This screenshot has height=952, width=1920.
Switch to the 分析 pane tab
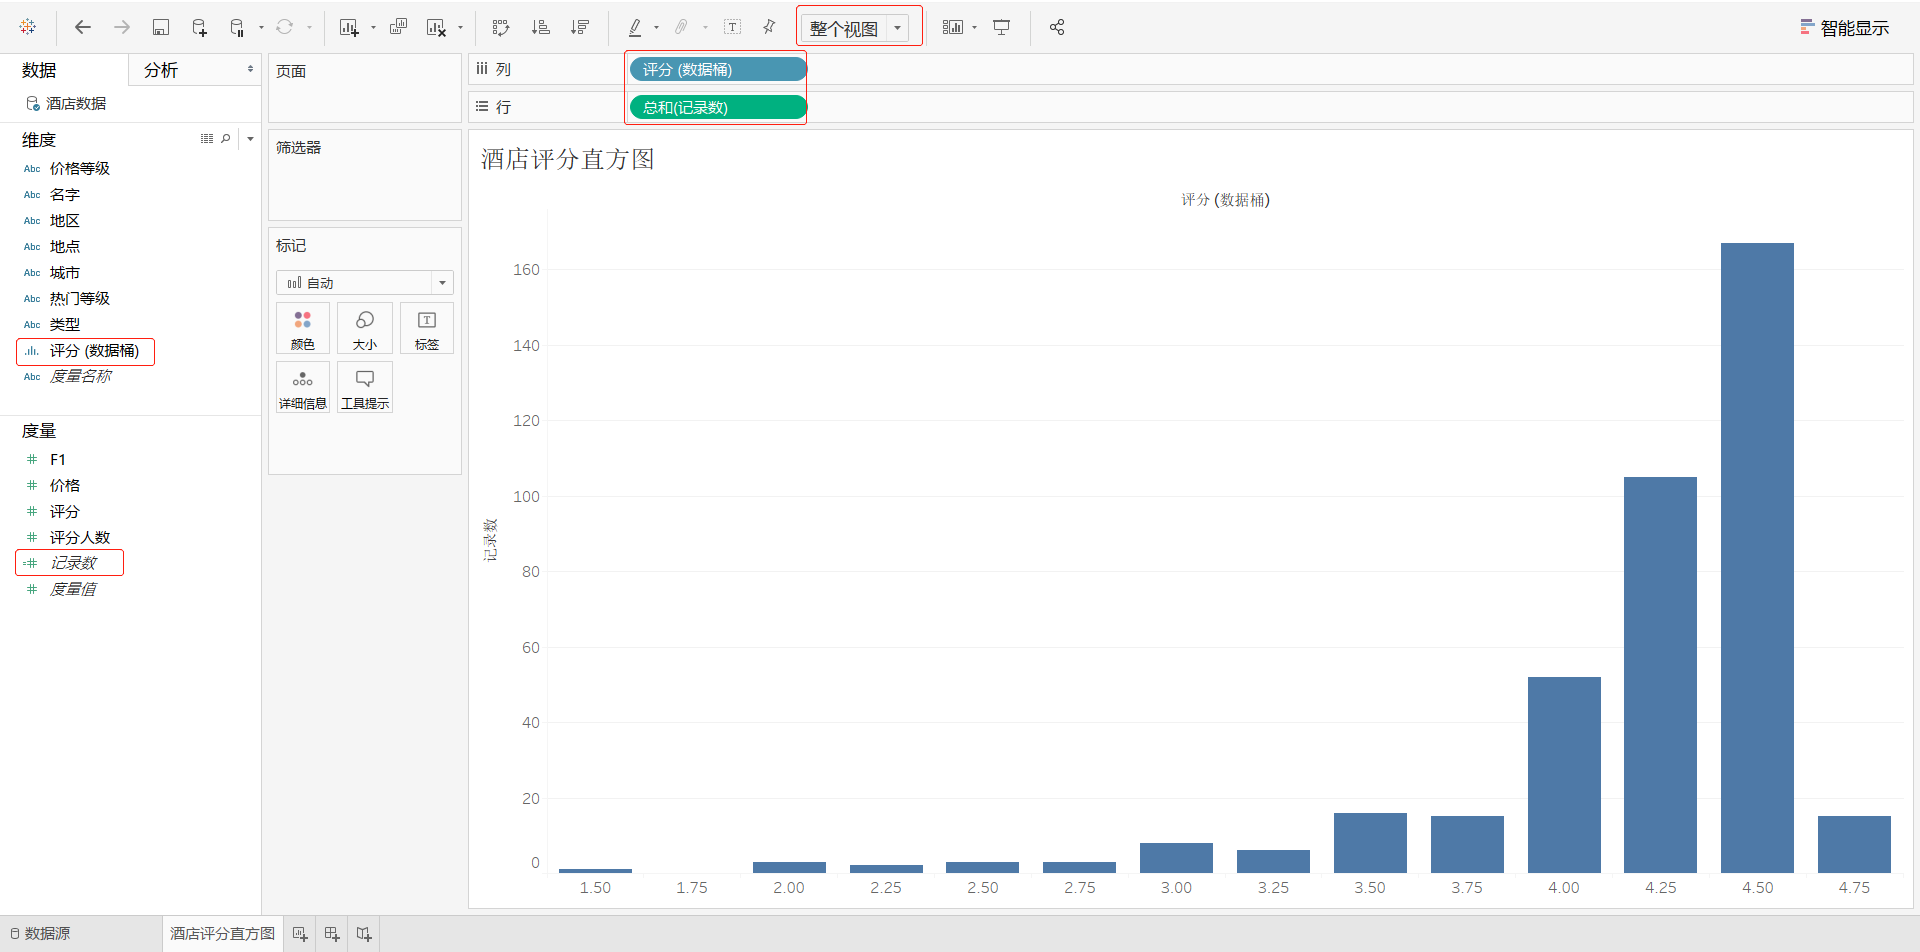pos(161,70)
